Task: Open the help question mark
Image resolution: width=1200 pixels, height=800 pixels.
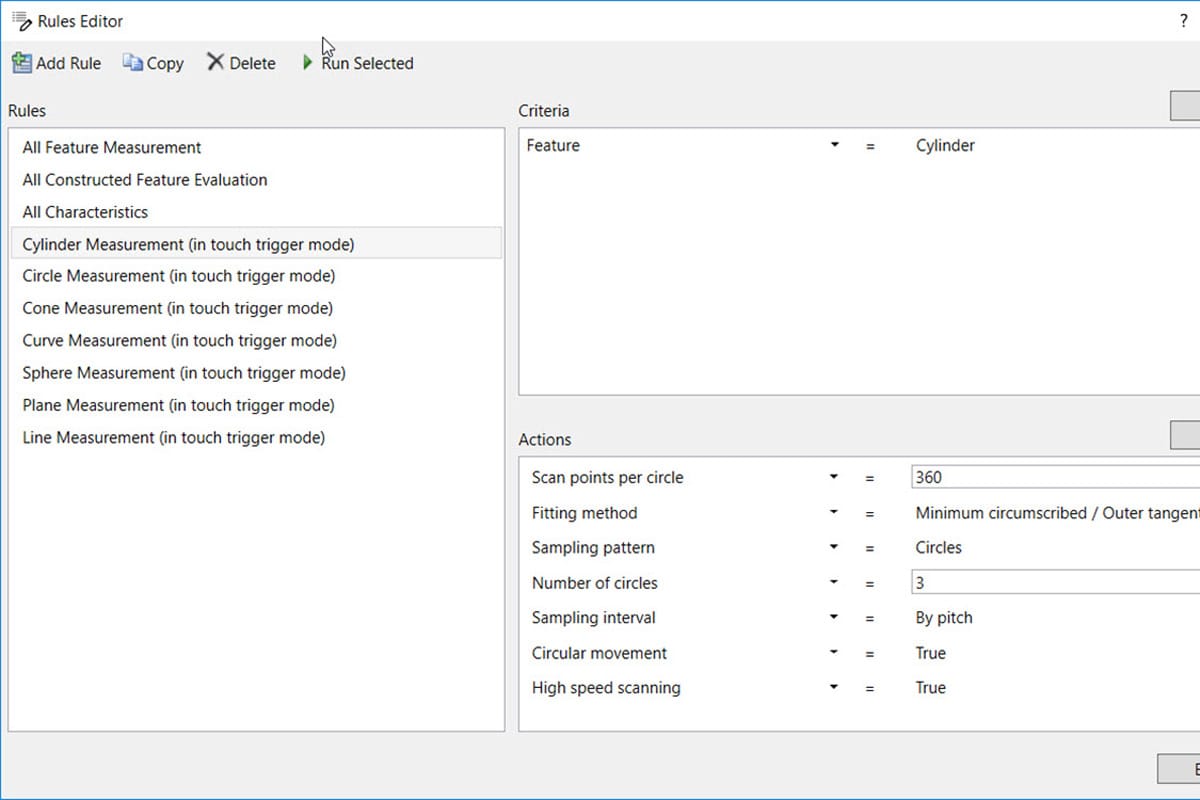Action: click(x=1183, y=21)
